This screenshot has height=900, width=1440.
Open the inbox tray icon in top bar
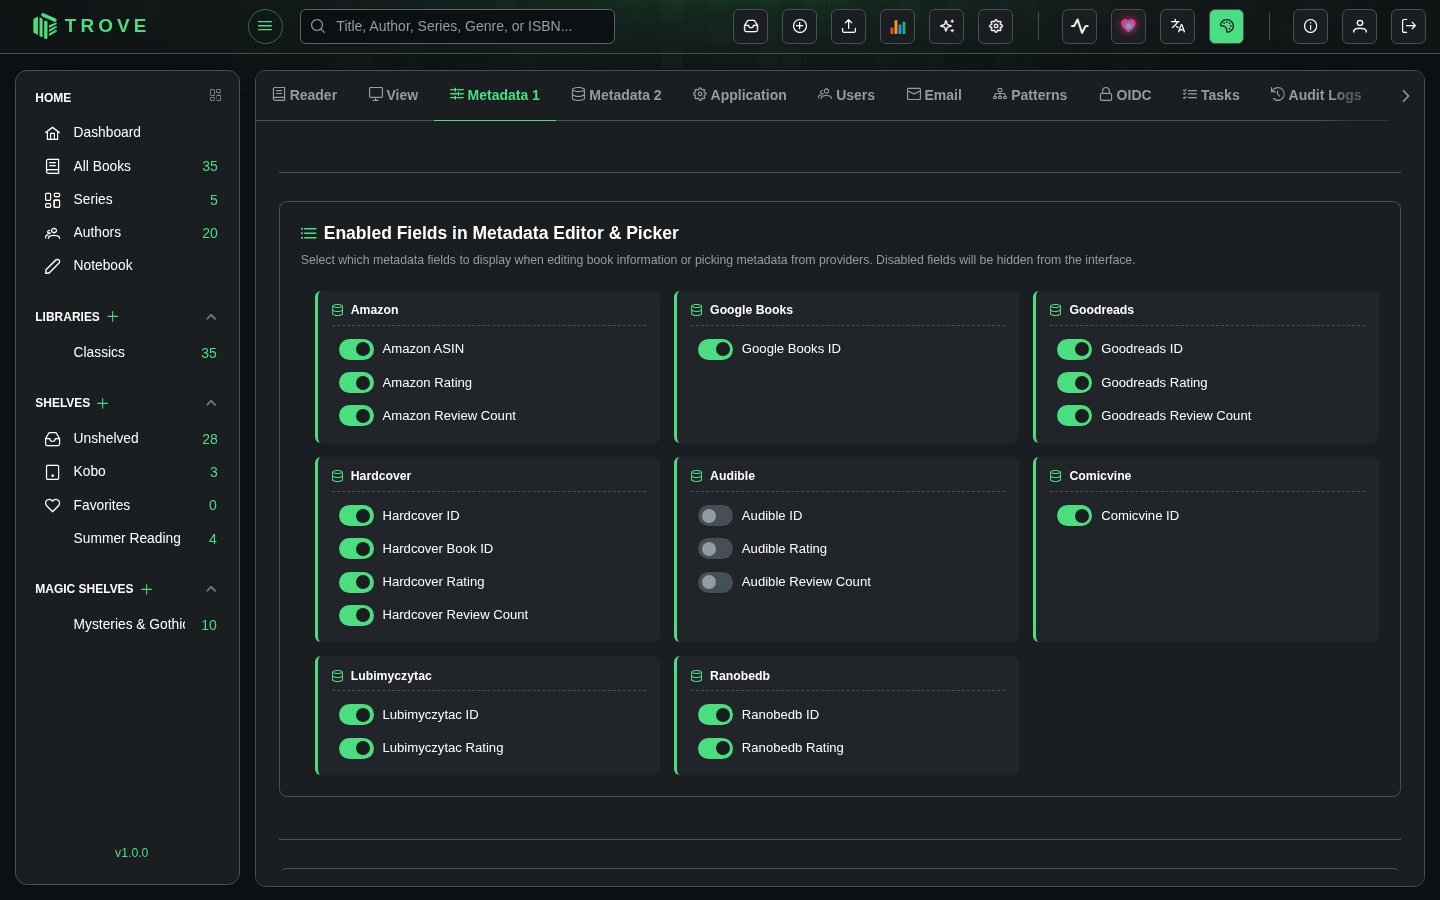tap(751, 26)
